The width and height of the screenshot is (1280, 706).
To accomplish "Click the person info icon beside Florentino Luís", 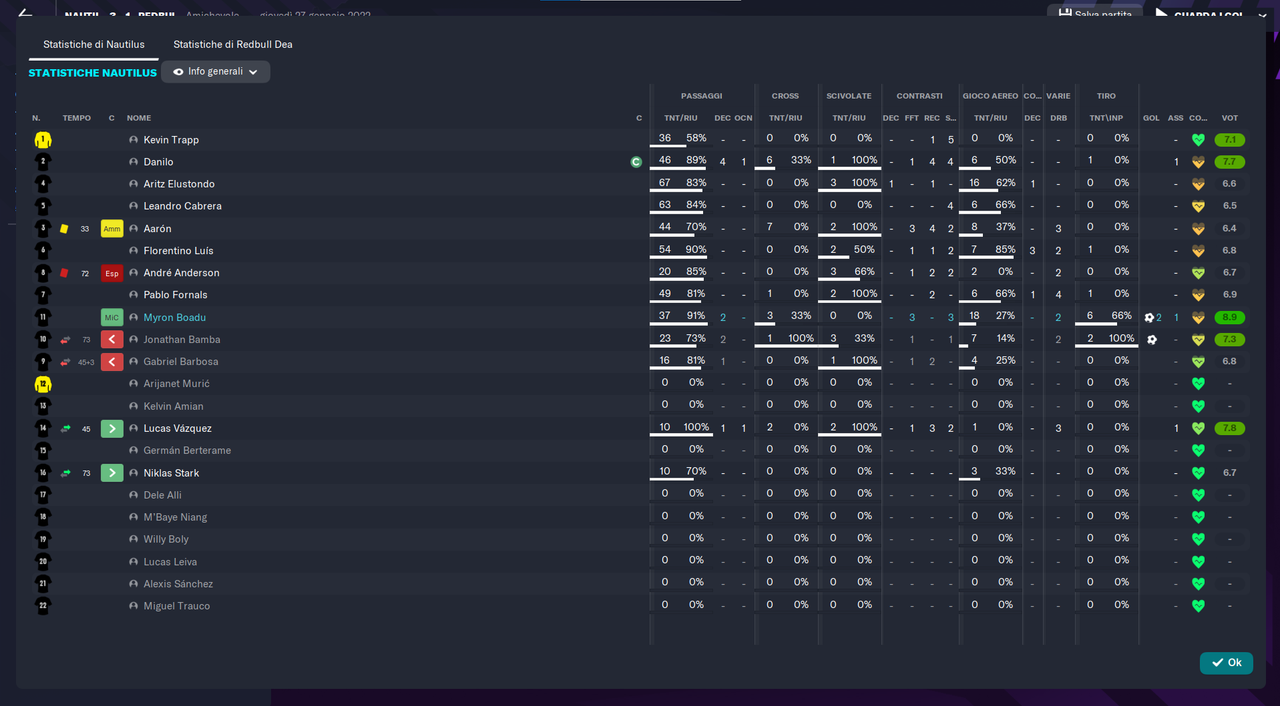I will [x=133, y=251].
